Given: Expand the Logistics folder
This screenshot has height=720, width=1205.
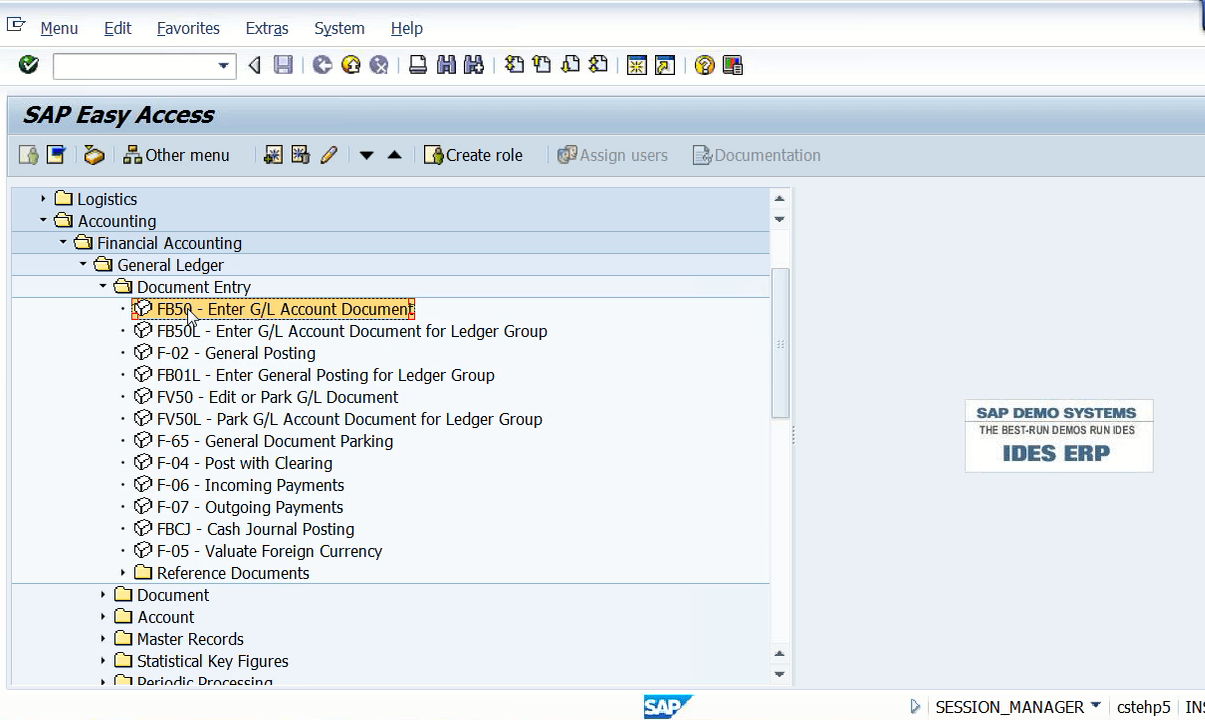Looking at the screenshot, I should pos(43,199).
